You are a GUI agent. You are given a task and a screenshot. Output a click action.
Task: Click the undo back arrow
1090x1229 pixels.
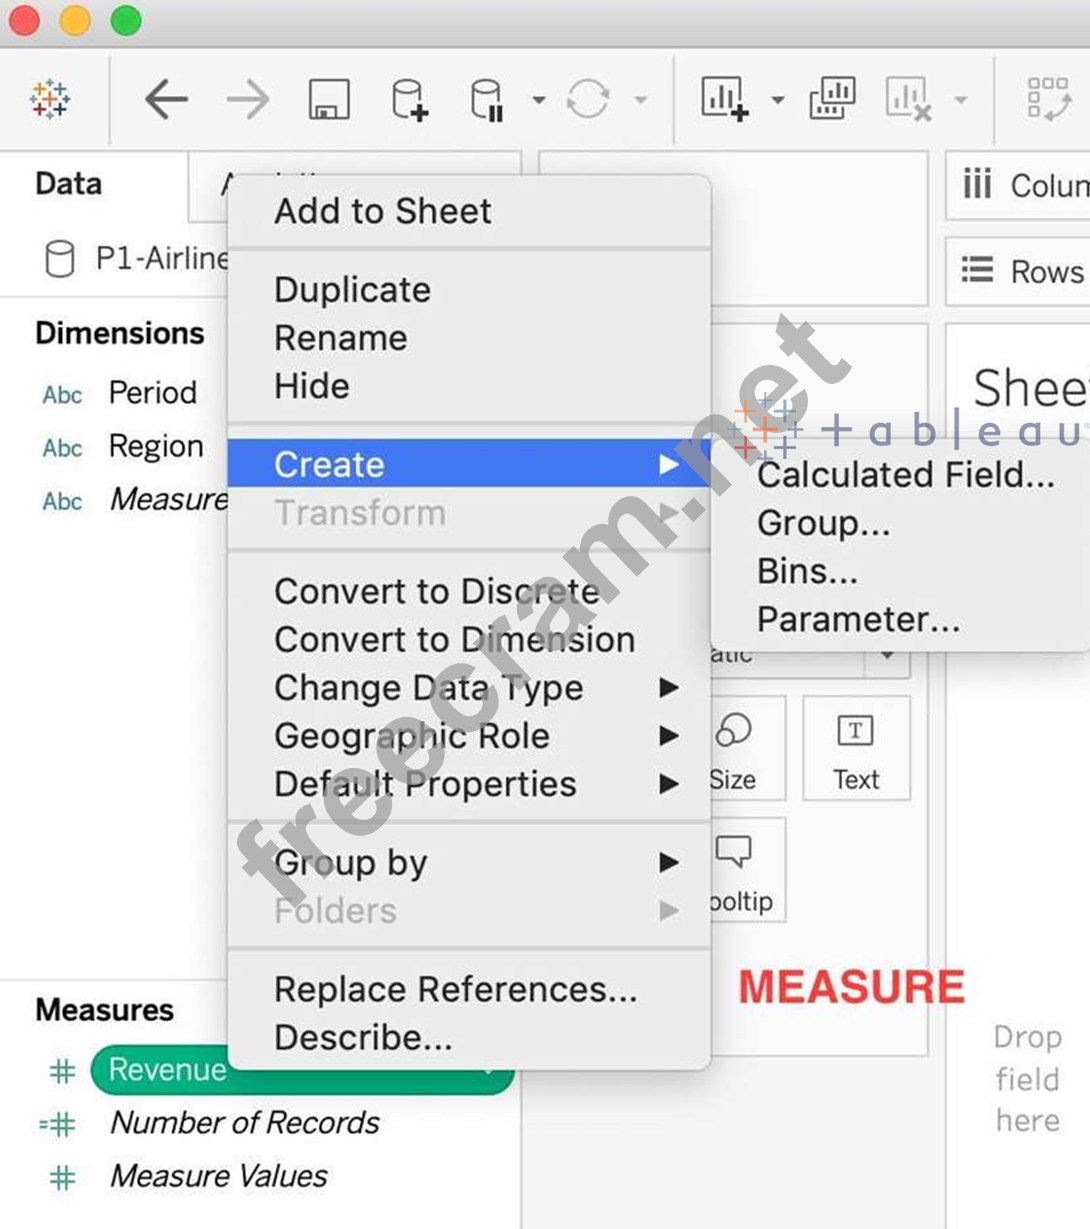166,100
